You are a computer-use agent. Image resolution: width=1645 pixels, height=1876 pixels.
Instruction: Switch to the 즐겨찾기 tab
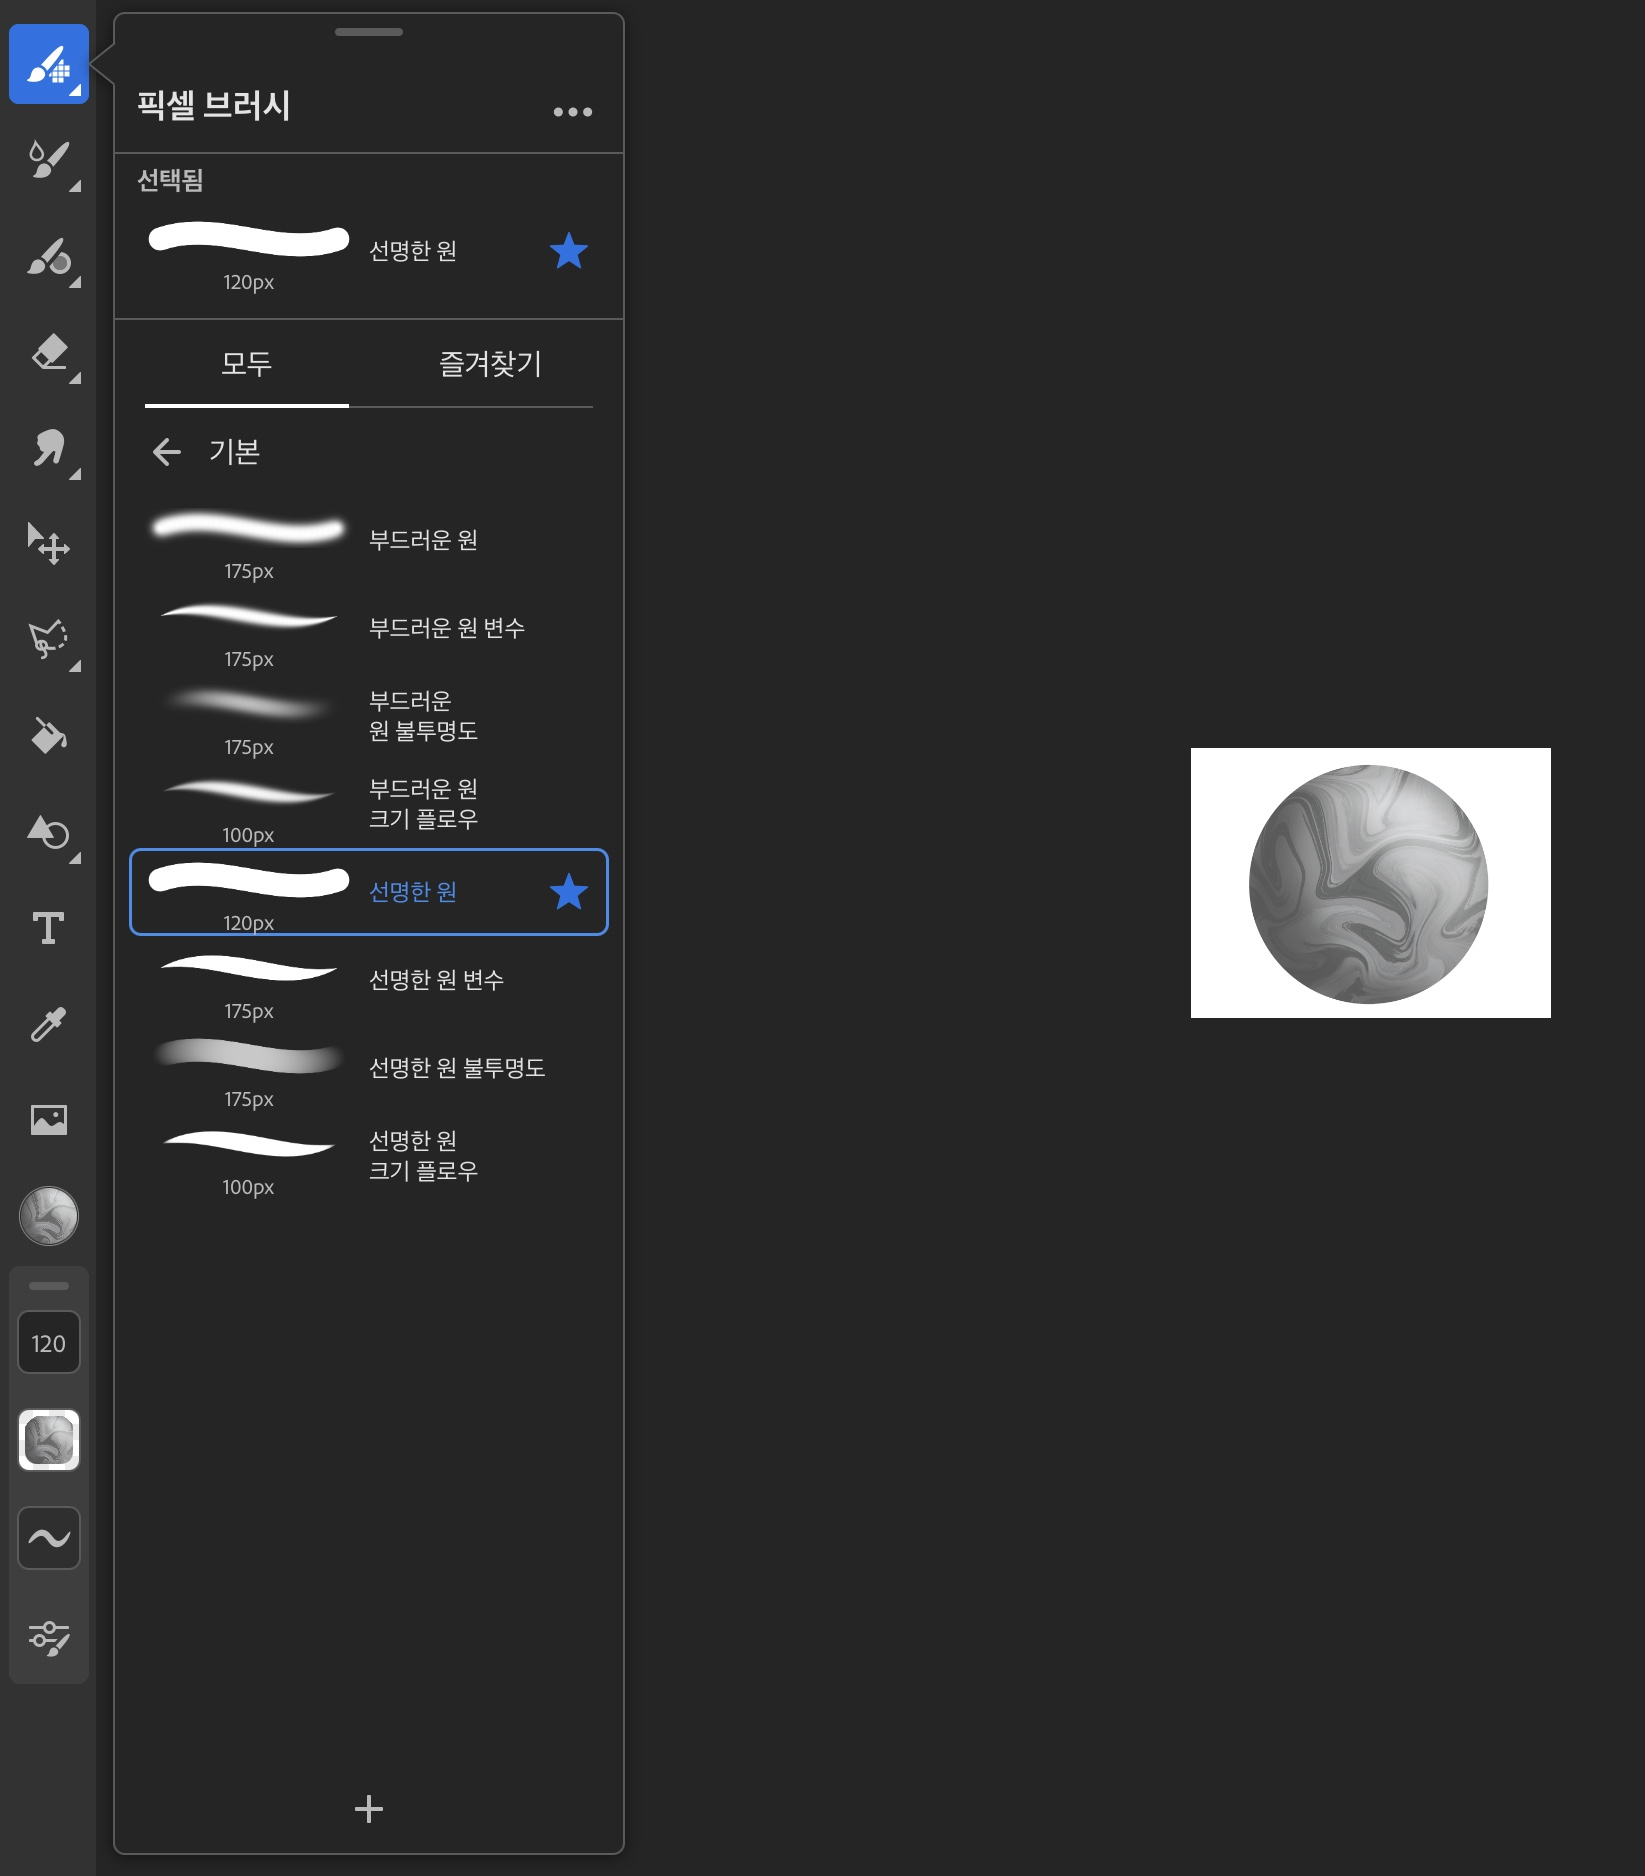491,364
